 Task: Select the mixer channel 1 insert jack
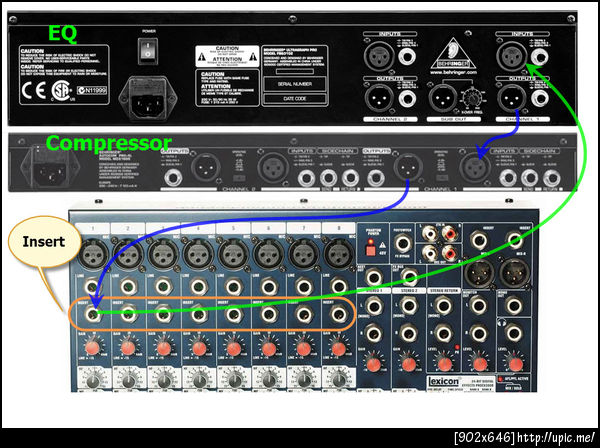[x=92, y=314]
